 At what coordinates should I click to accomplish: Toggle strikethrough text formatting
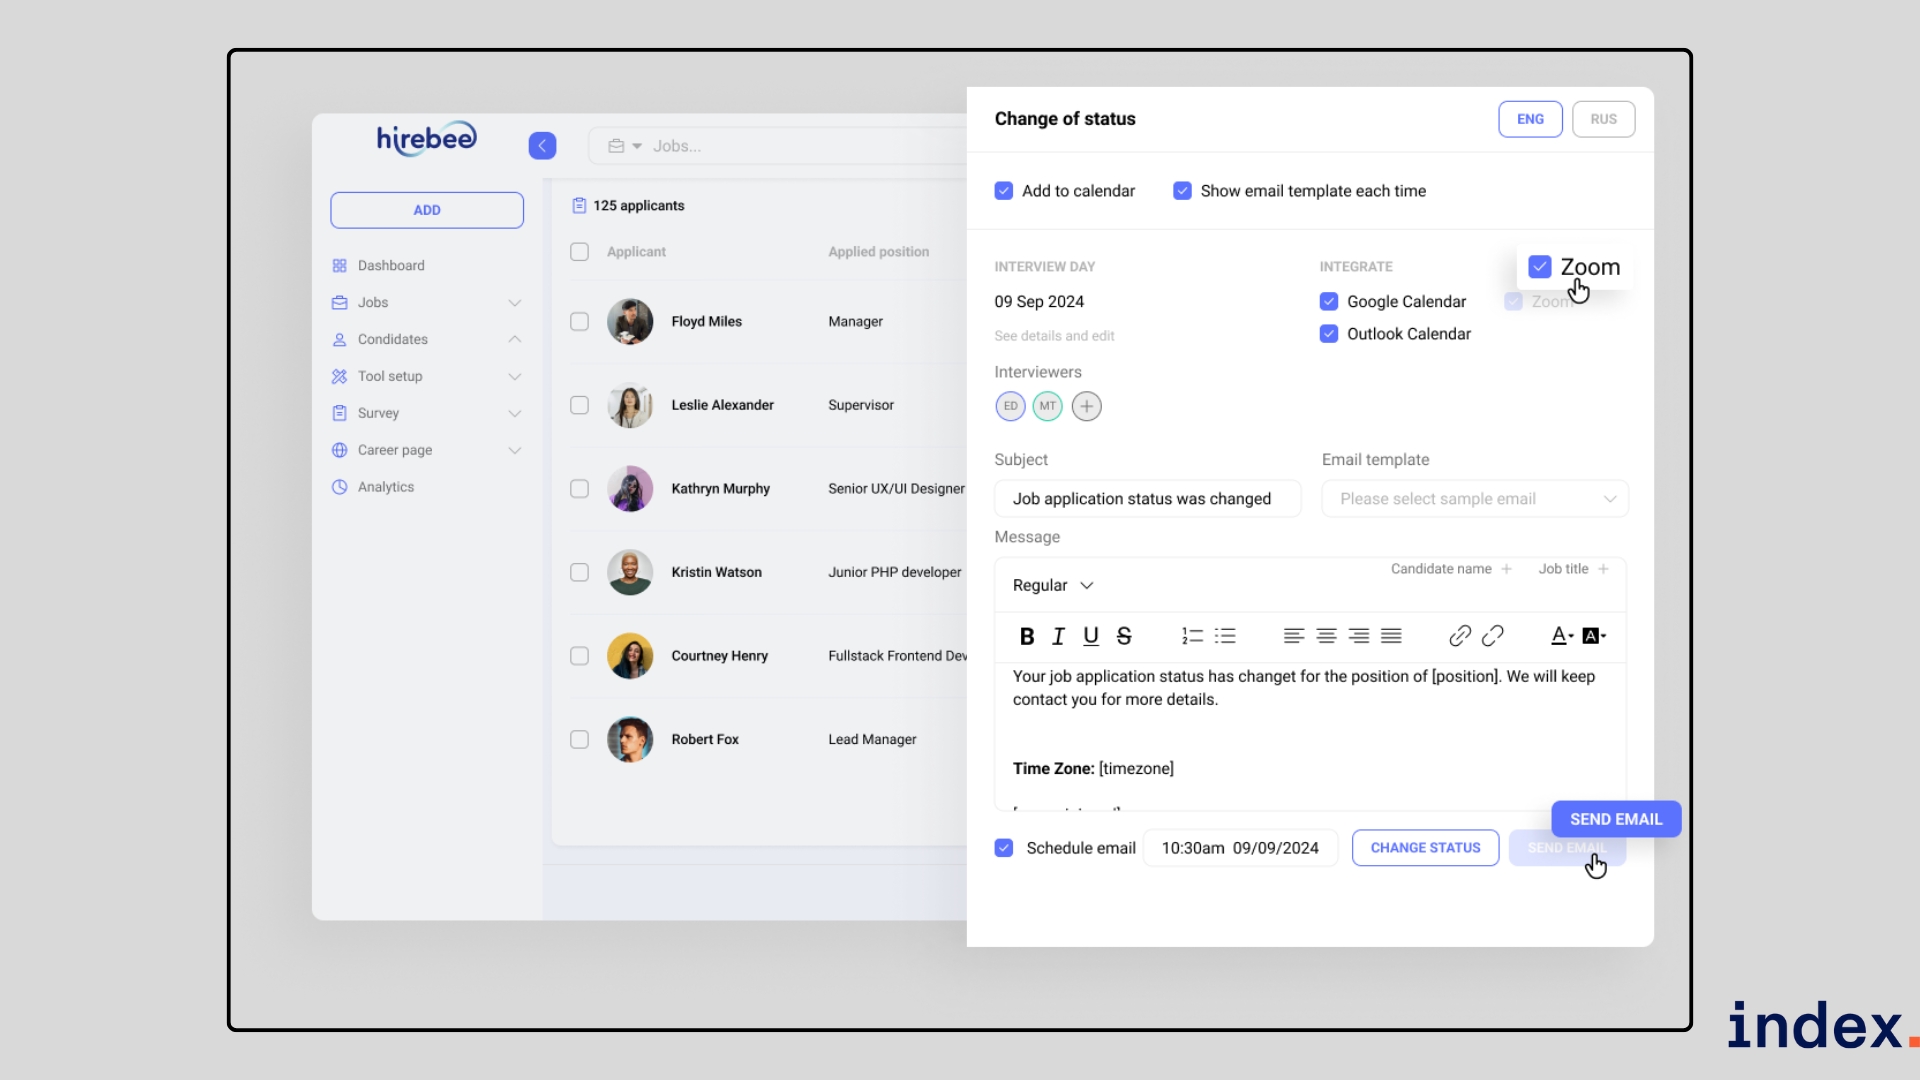(x=1124, y=636)
